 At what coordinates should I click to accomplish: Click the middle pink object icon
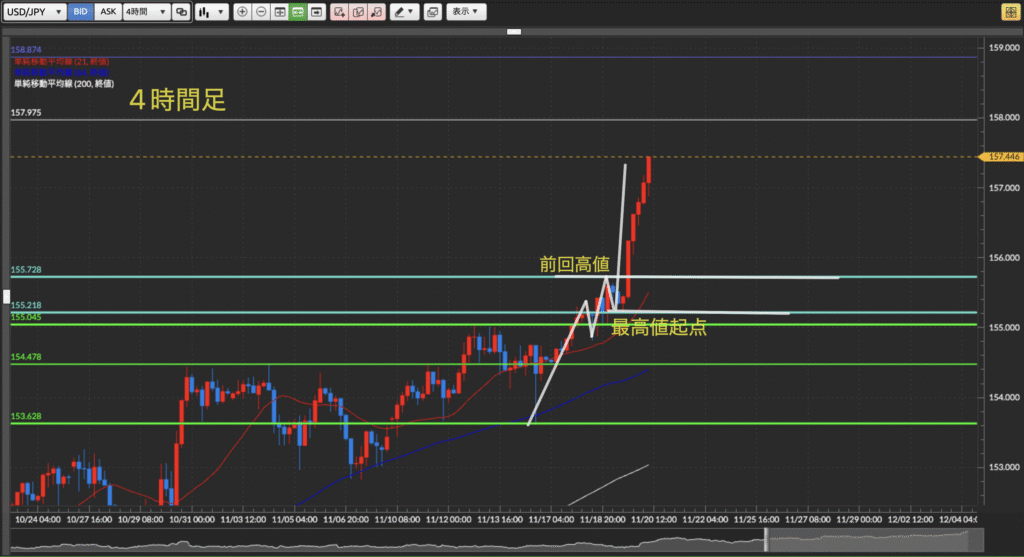pos(357,12)
